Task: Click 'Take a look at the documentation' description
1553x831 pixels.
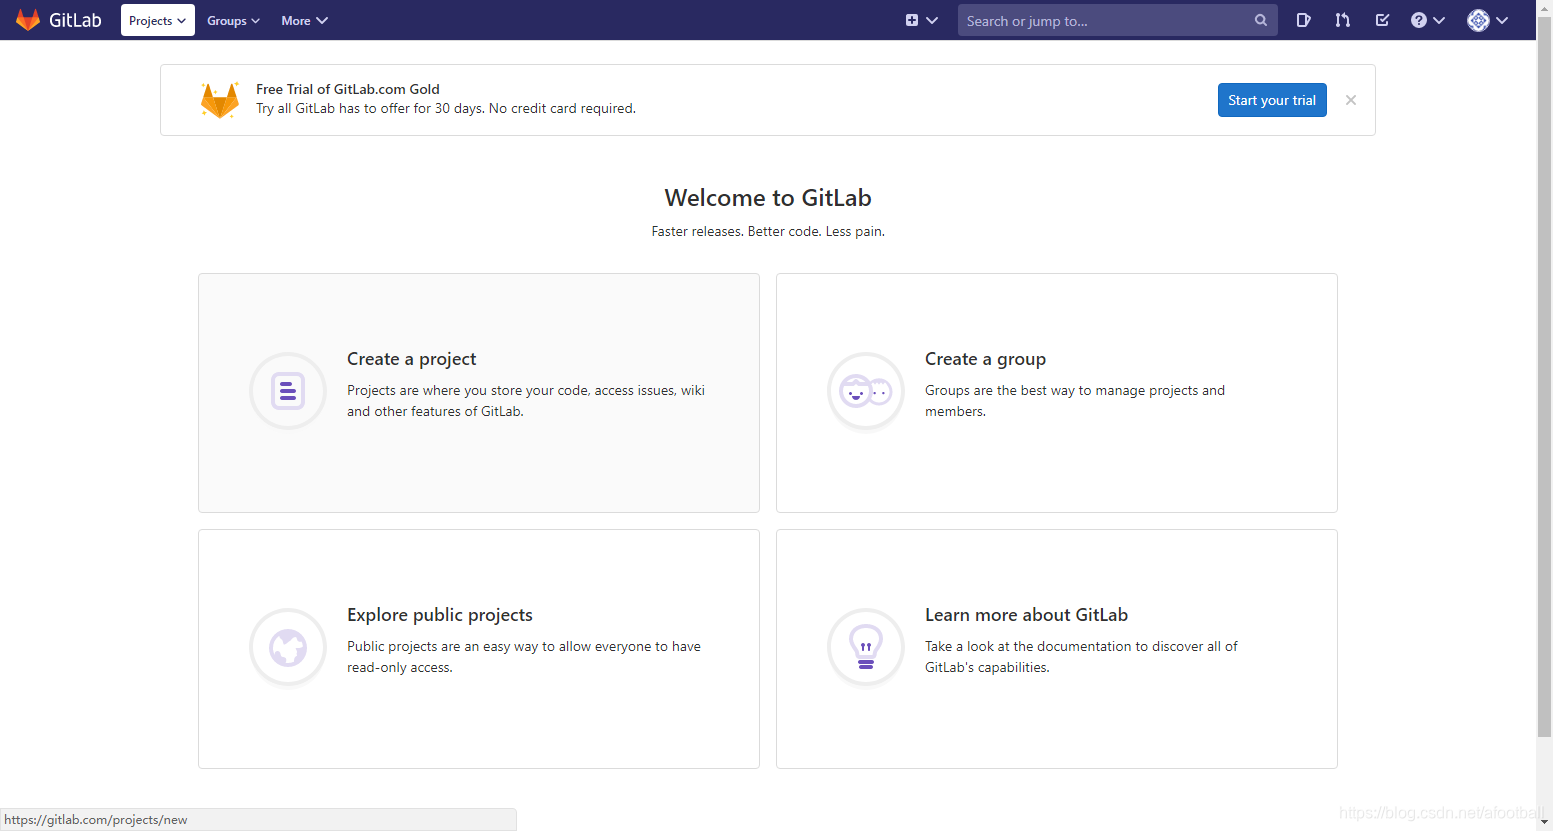Action: pos(1081,657)
